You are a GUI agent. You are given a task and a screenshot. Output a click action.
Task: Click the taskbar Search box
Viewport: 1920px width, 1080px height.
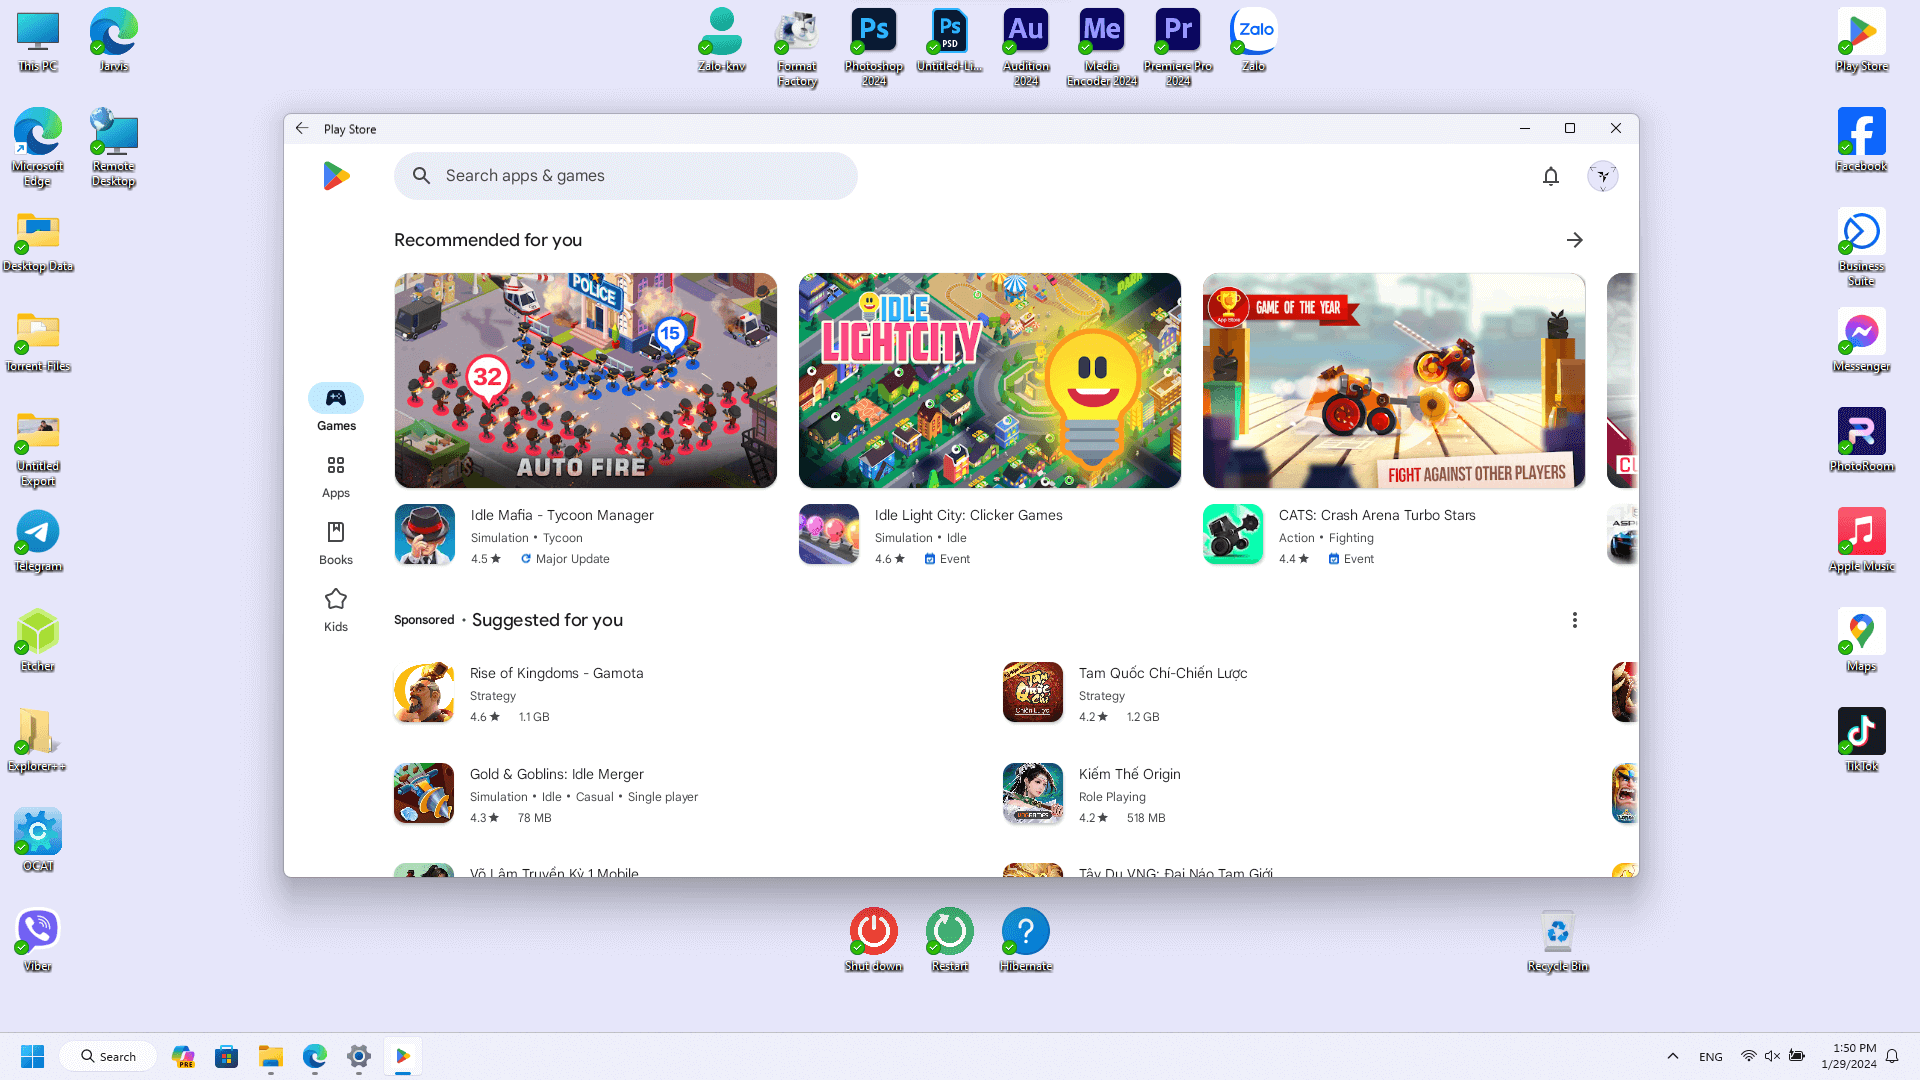[x=108, y=1056]
